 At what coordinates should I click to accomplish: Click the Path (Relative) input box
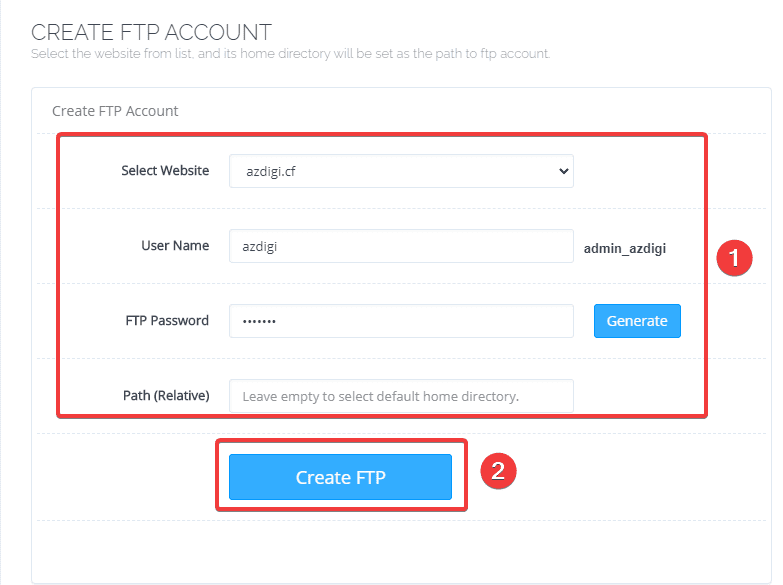point(400,396)
